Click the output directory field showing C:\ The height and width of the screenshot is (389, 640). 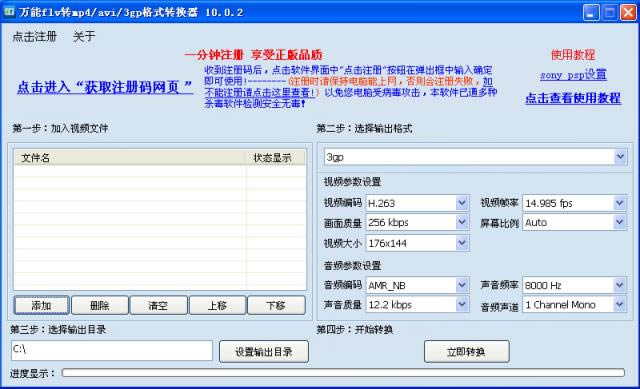[x=112, y=350]
